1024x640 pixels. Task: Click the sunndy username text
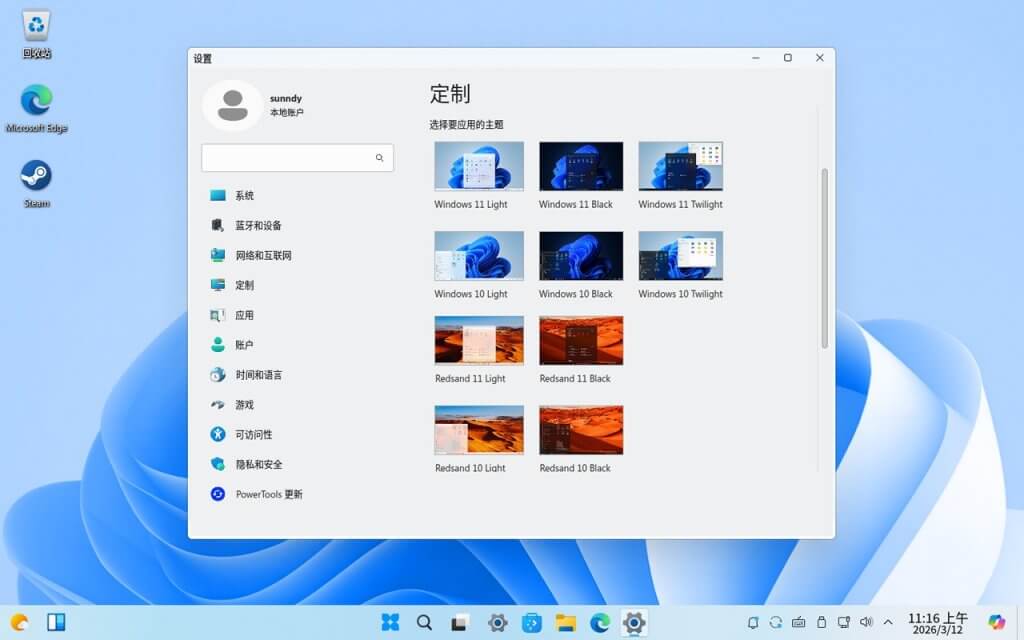pos(286,99)
